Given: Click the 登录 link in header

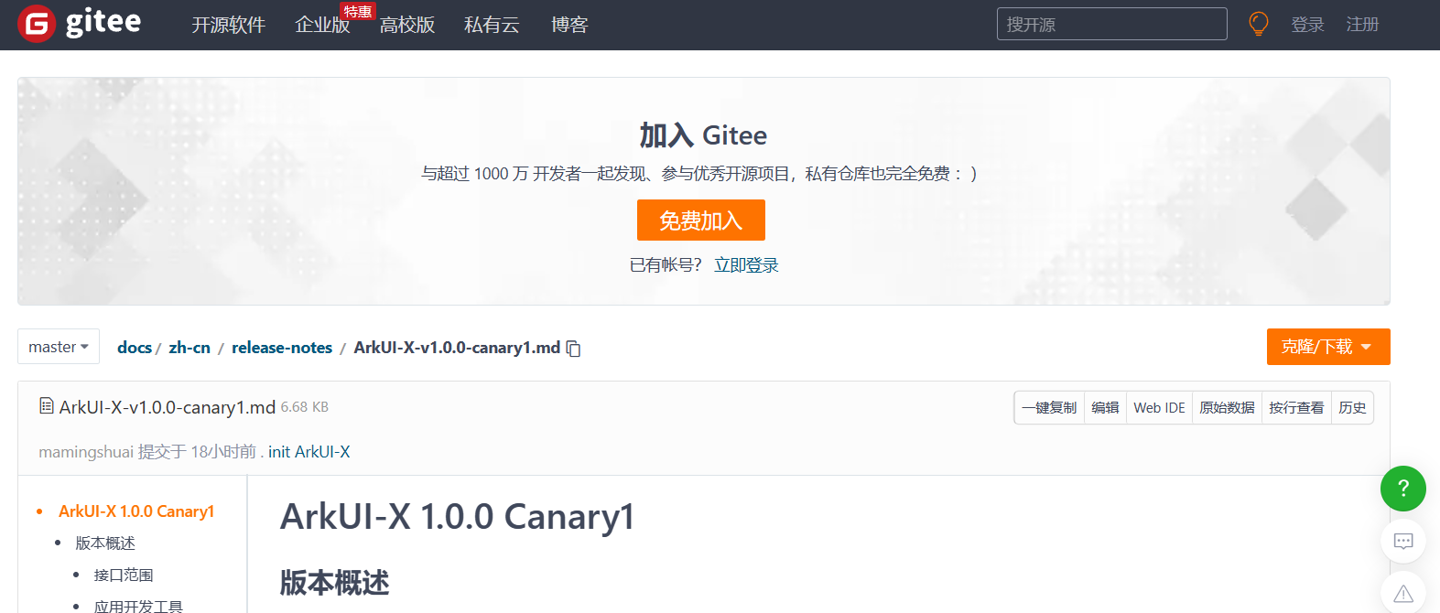Looking at the screenshot, I should tap(1307, 25).
